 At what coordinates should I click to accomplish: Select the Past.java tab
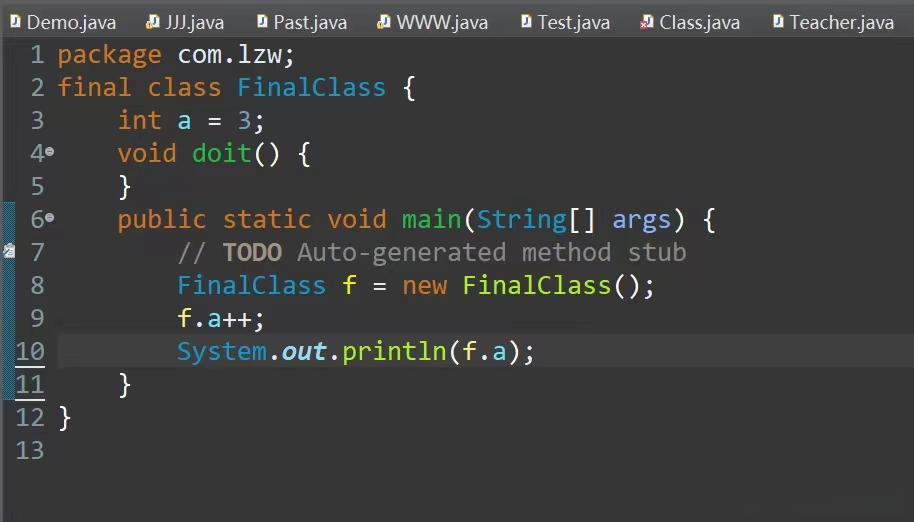click(302, 23)
